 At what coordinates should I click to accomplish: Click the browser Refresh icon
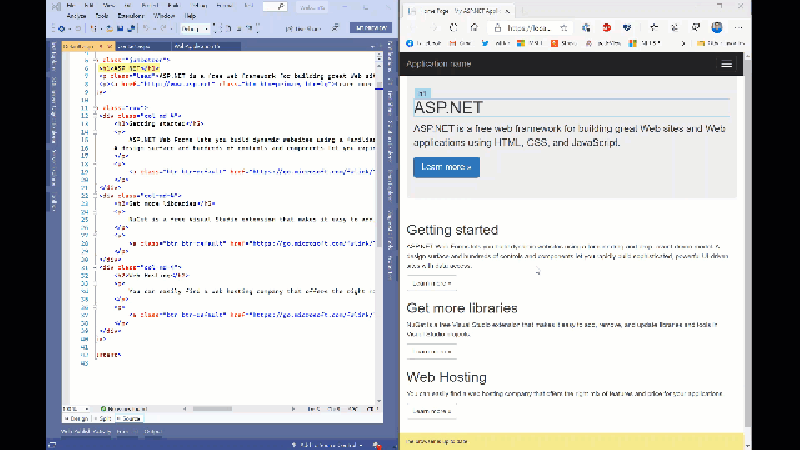click(454, 28)
